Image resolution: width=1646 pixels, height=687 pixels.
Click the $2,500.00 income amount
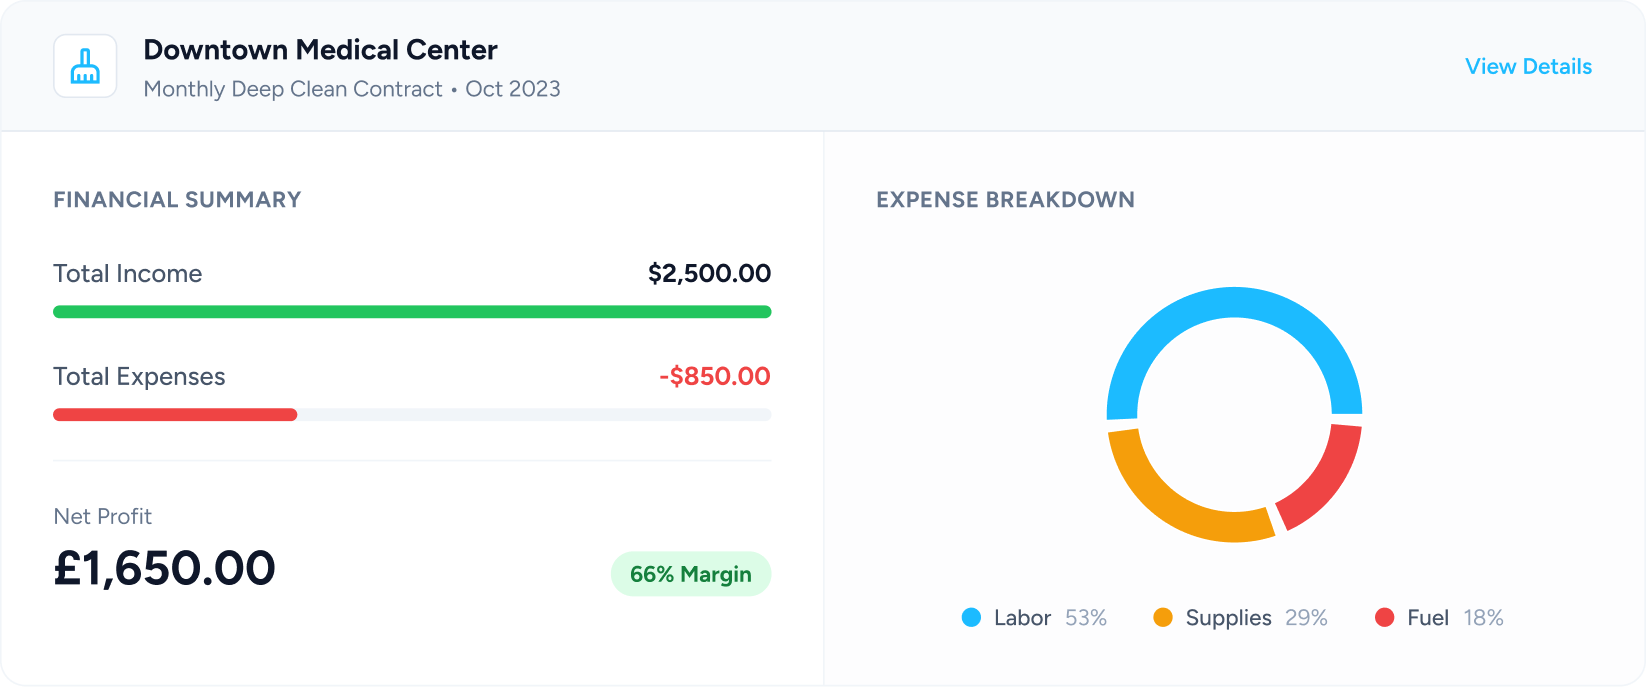pos(709,273)
